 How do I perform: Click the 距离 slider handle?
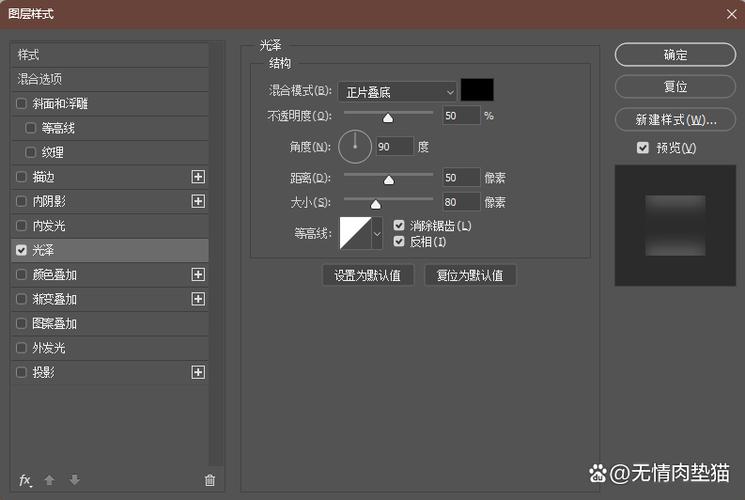pyautogui.click(x=389, y=180)
